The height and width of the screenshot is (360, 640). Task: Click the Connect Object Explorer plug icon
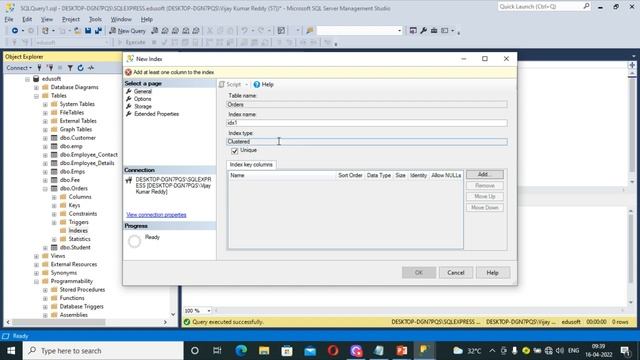[40, 68]
